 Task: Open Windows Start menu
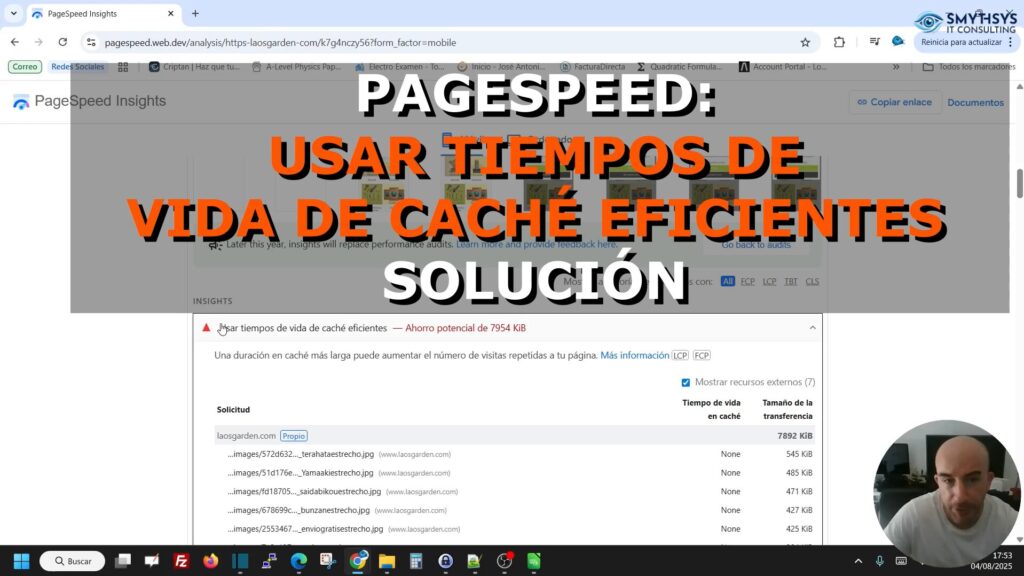(x=22, y=561)
